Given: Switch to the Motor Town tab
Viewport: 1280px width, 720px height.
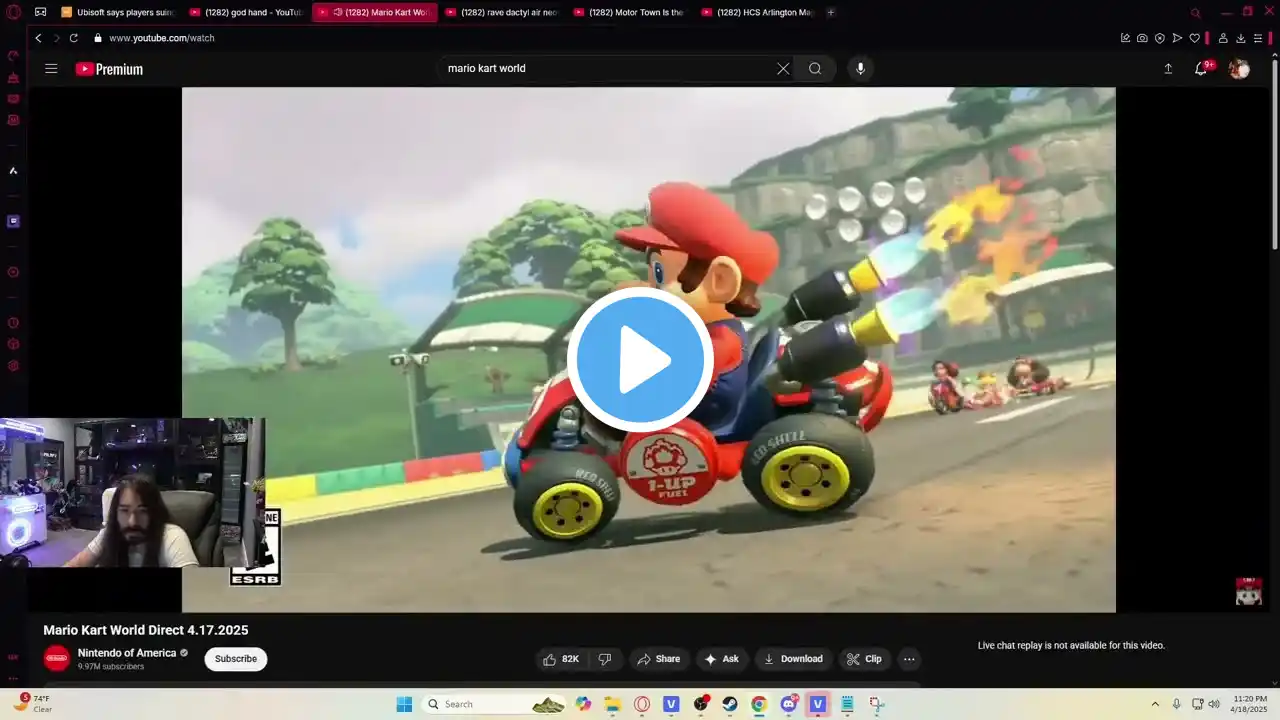Looking at the screenshot, I should click(630, 12).
